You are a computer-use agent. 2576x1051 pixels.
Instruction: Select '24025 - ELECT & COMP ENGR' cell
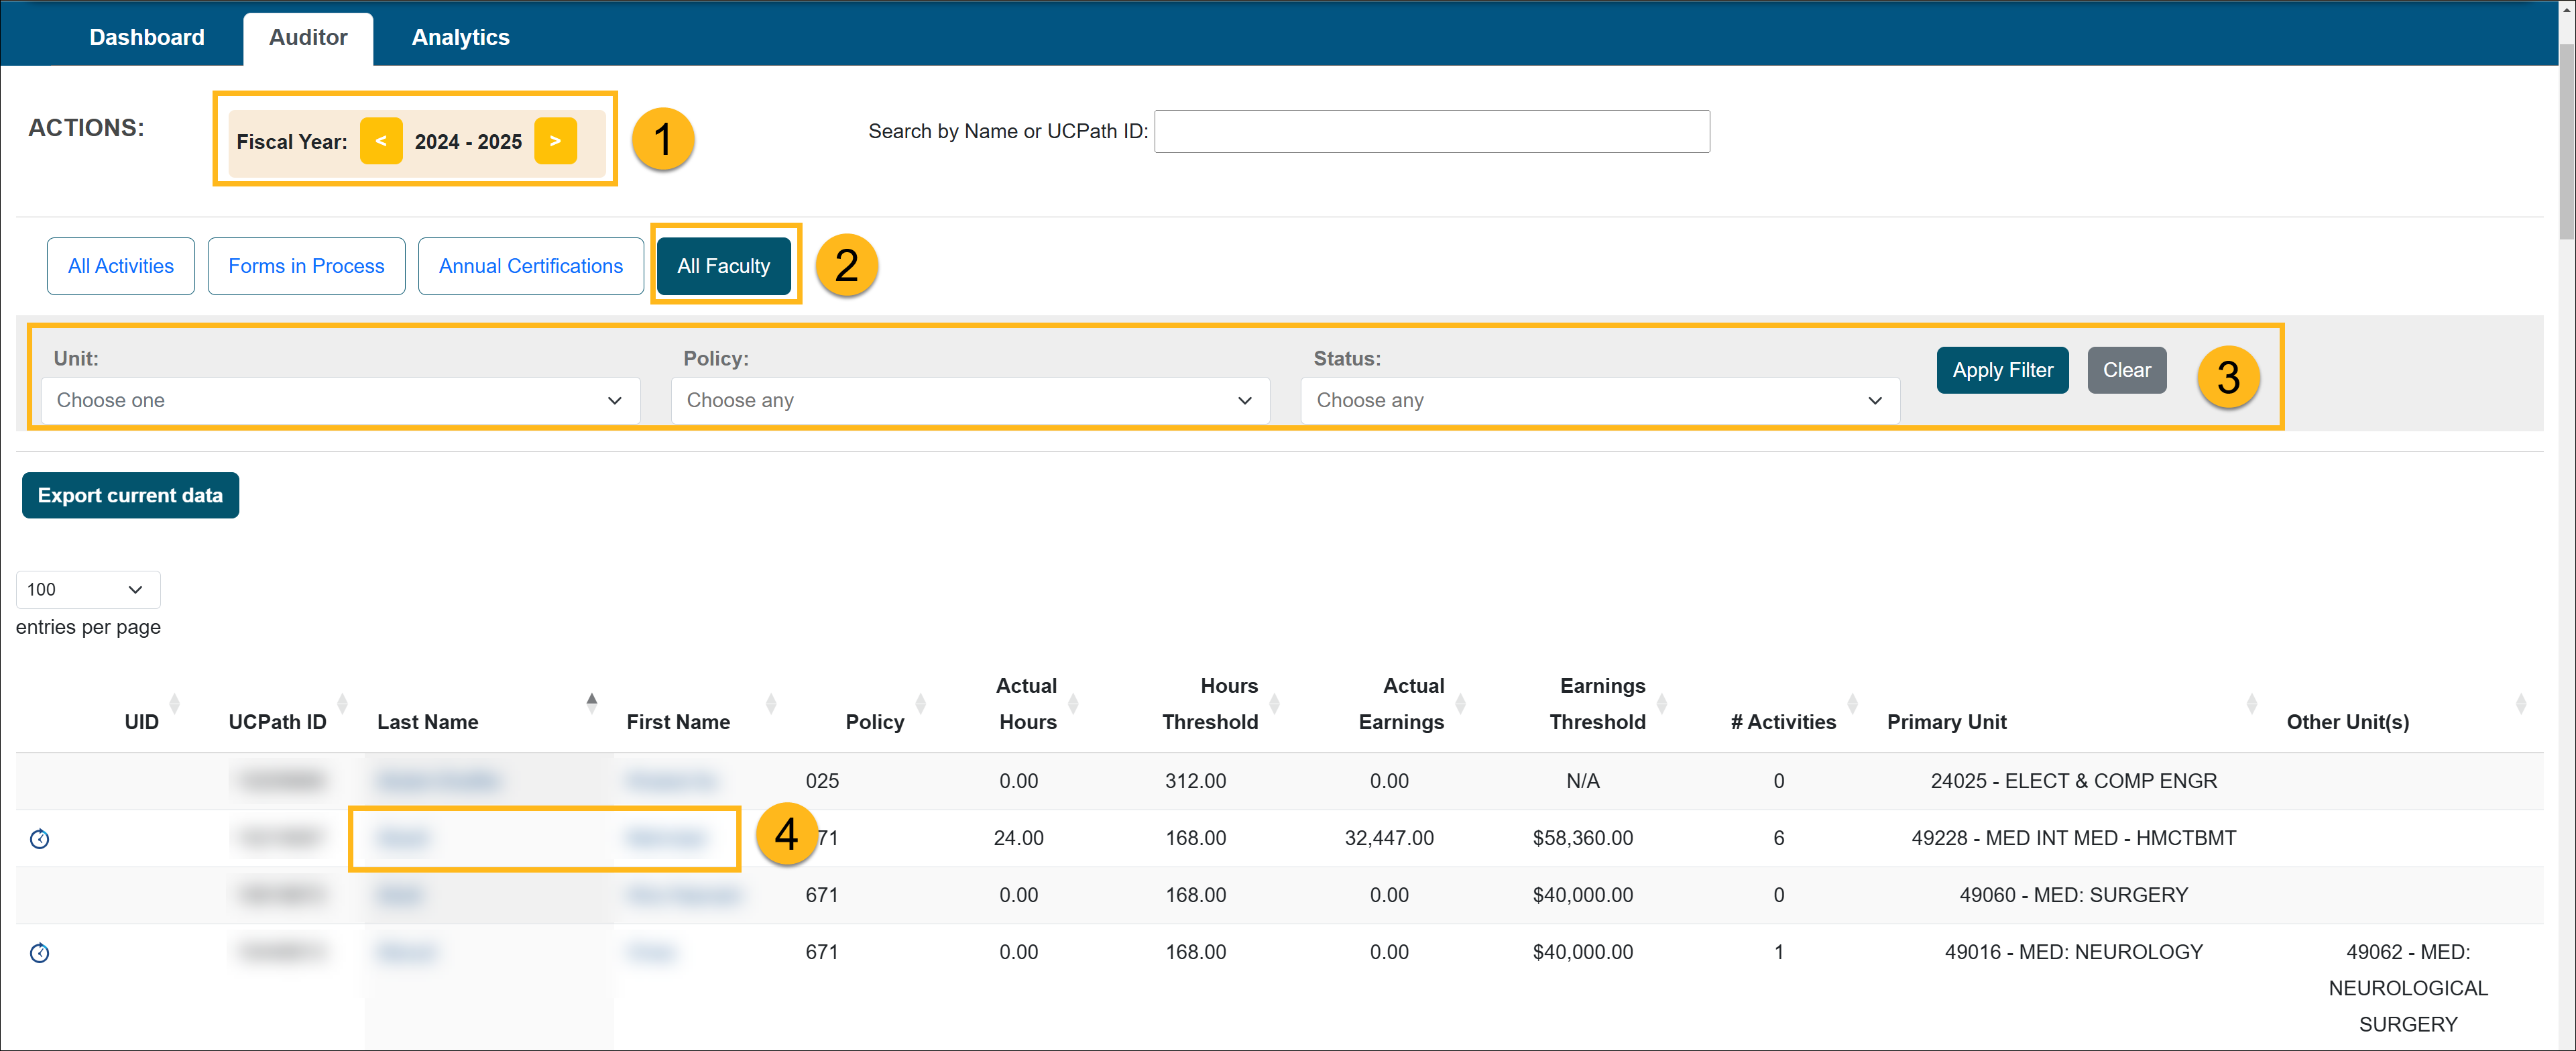tap(2073, 781)
